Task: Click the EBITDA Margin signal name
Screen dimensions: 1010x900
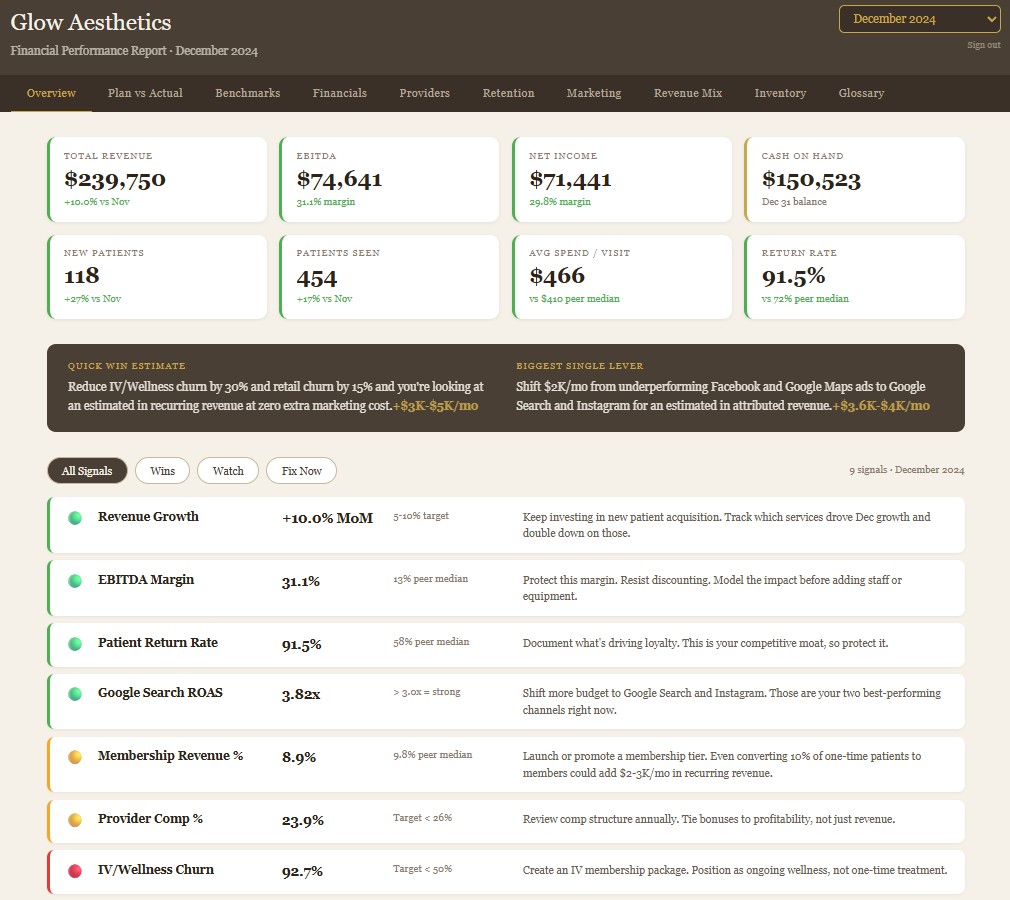Action: (146, 580)
